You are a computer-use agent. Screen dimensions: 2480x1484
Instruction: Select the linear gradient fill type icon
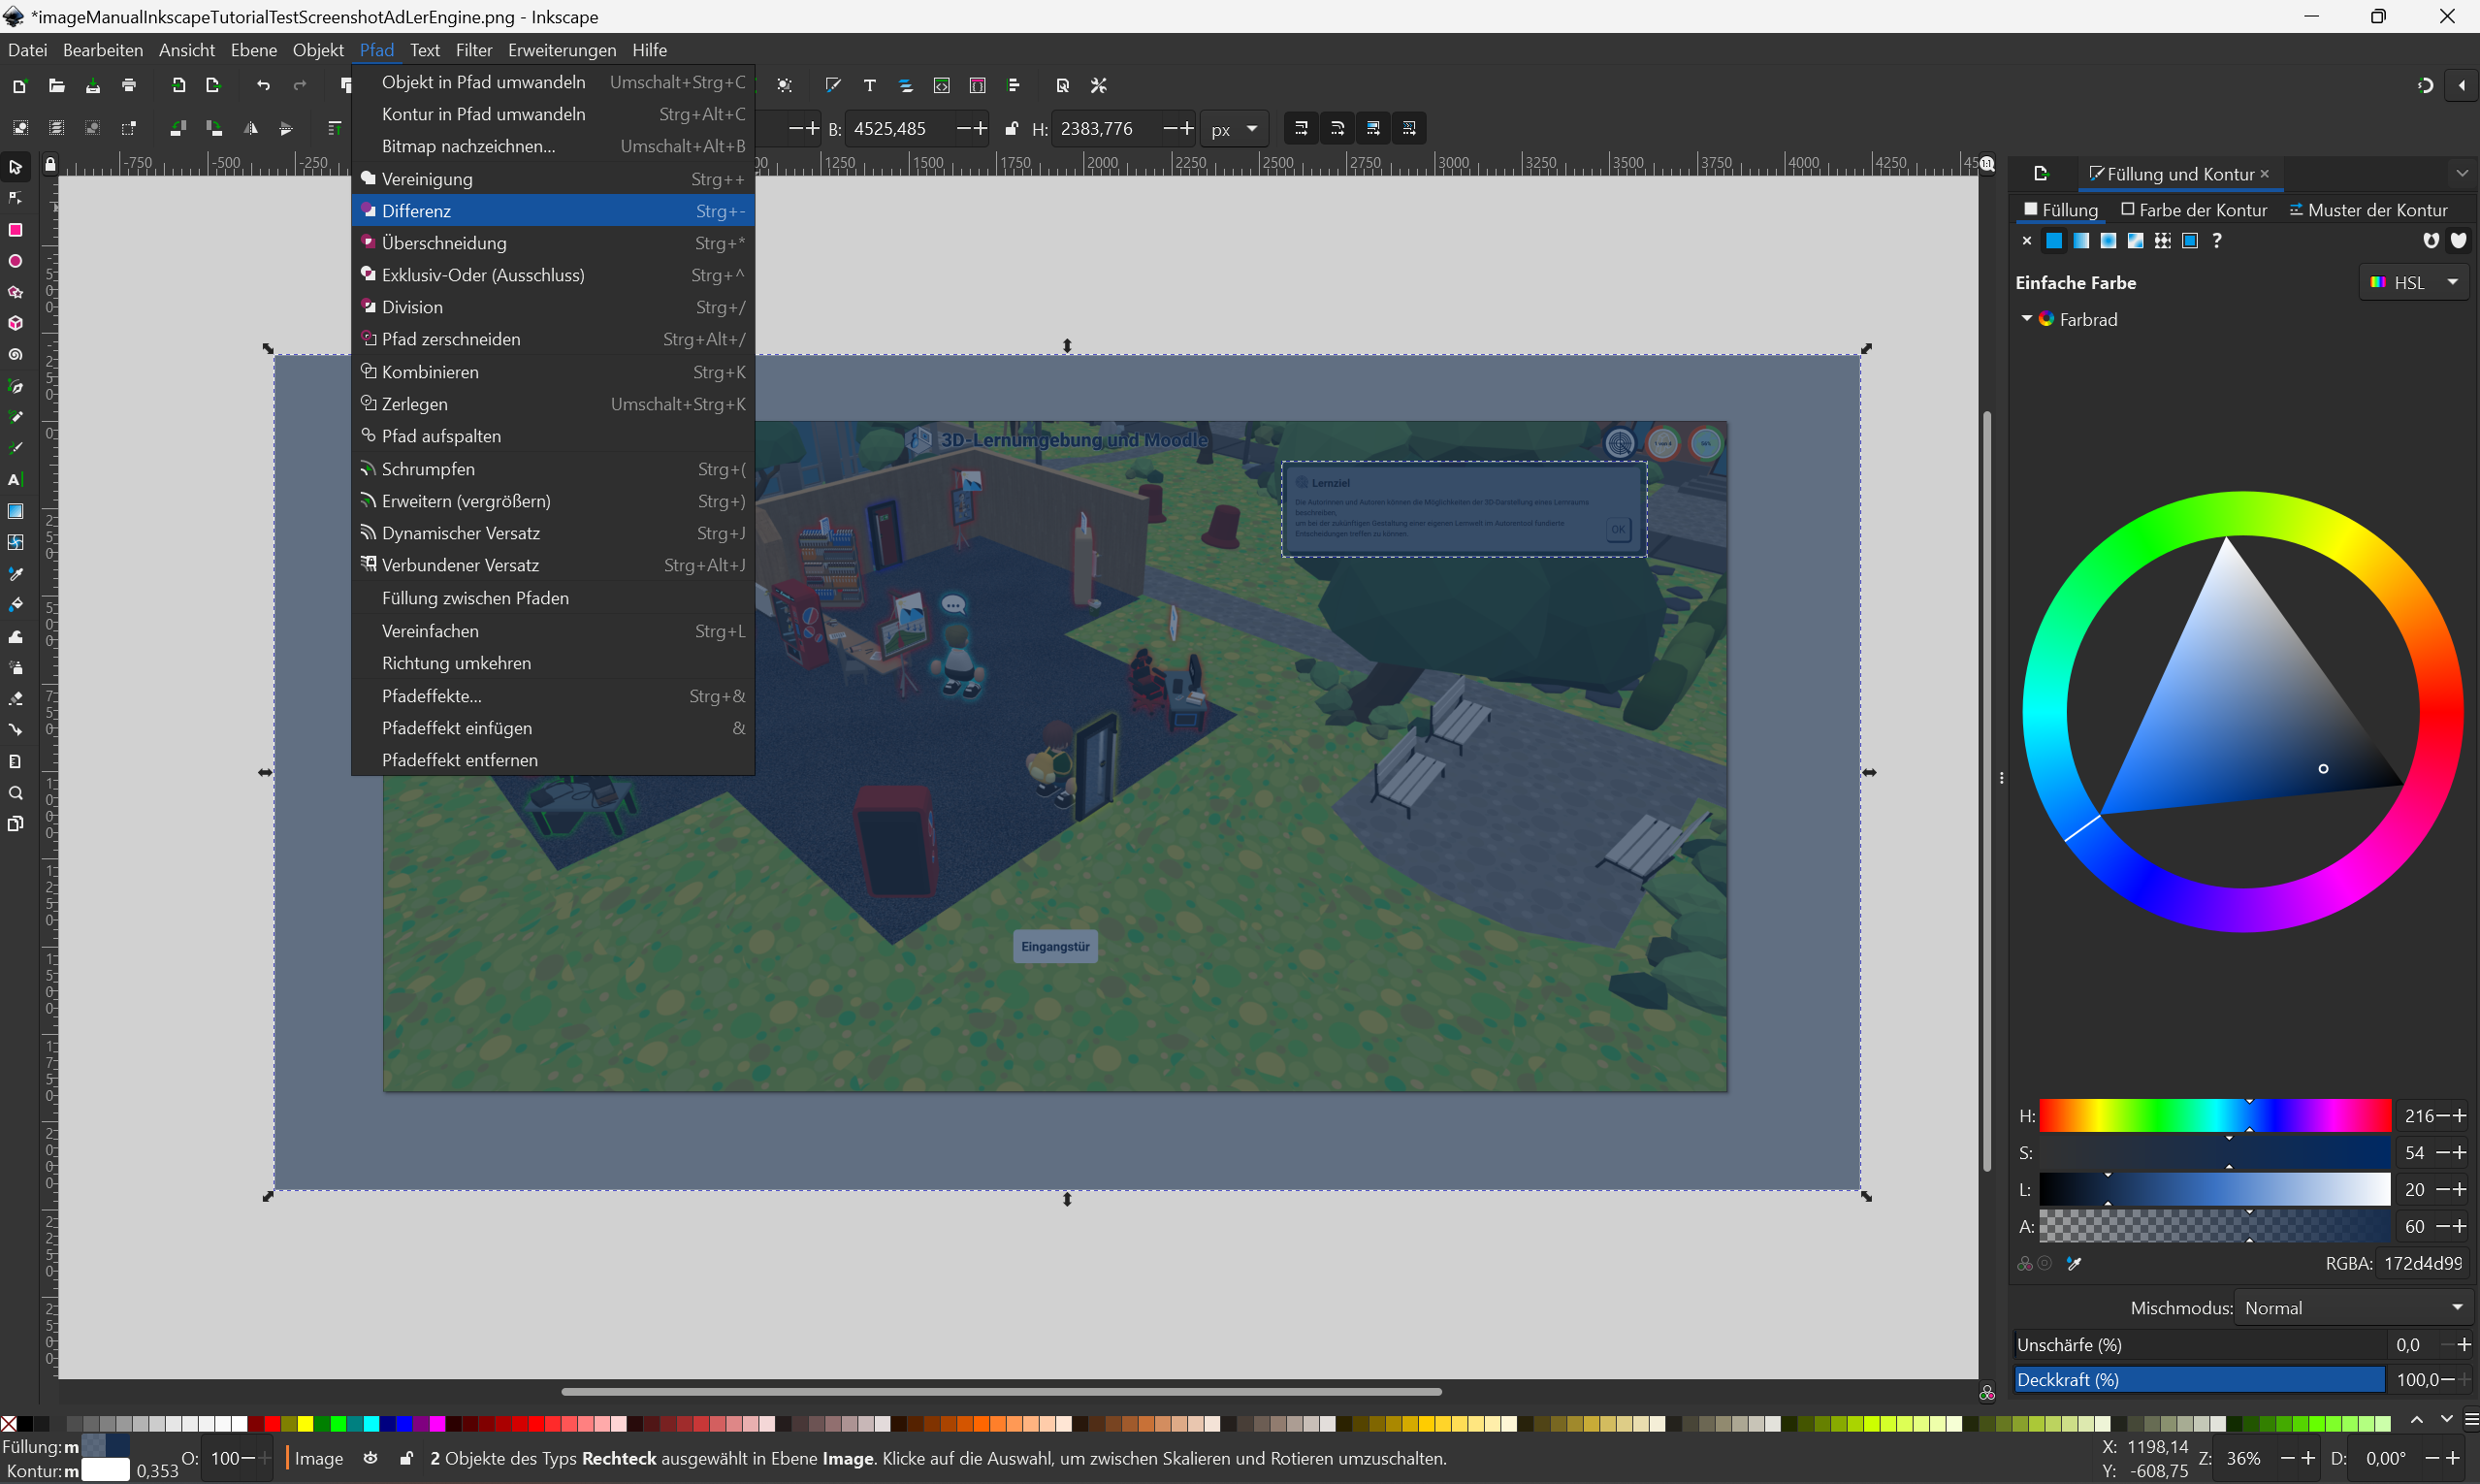2081,241
